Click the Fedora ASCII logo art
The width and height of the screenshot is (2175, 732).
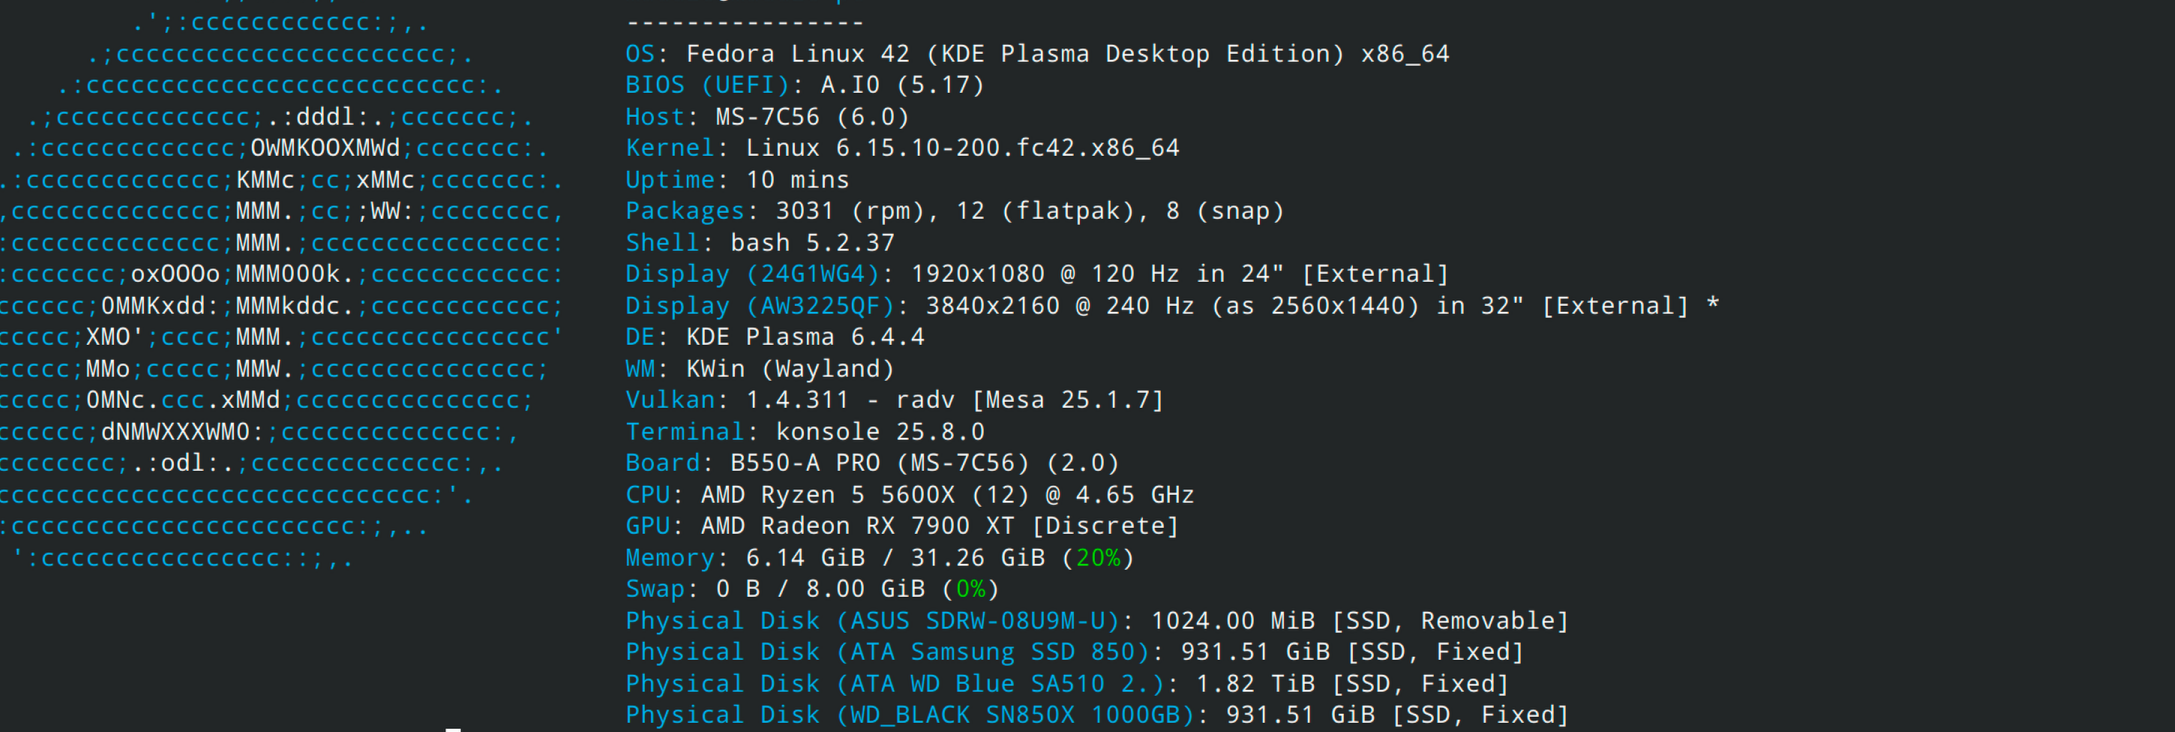[280, 290]
